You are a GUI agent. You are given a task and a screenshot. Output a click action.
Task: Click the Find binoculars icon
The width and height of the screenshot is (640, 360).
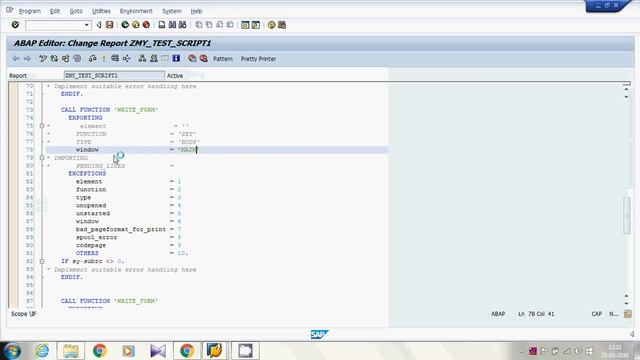(172, 25)
